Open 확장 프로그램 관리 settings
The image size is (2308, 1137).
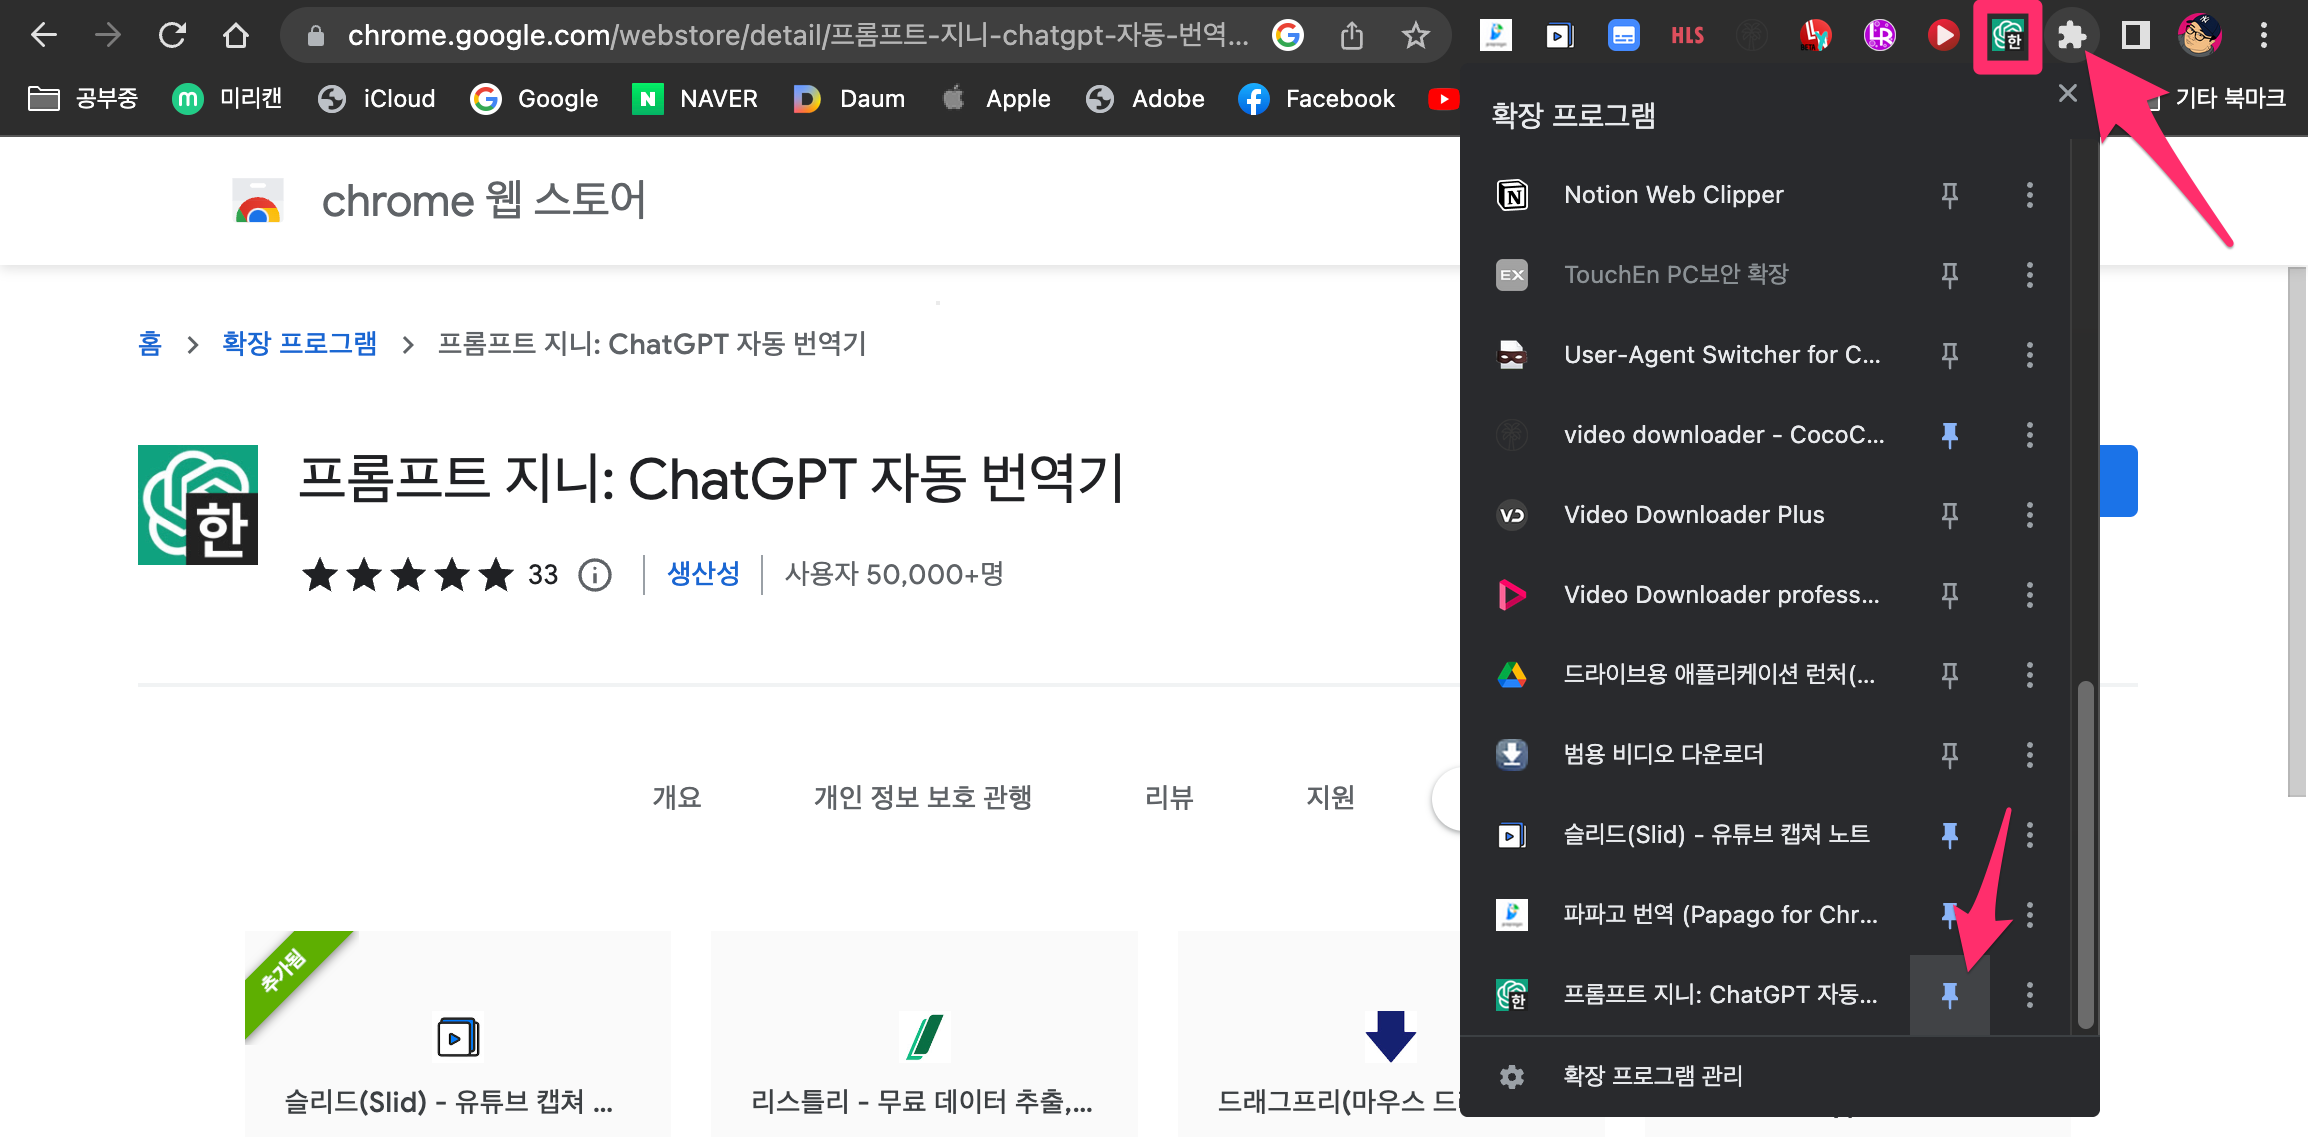click(1652, 1075)
